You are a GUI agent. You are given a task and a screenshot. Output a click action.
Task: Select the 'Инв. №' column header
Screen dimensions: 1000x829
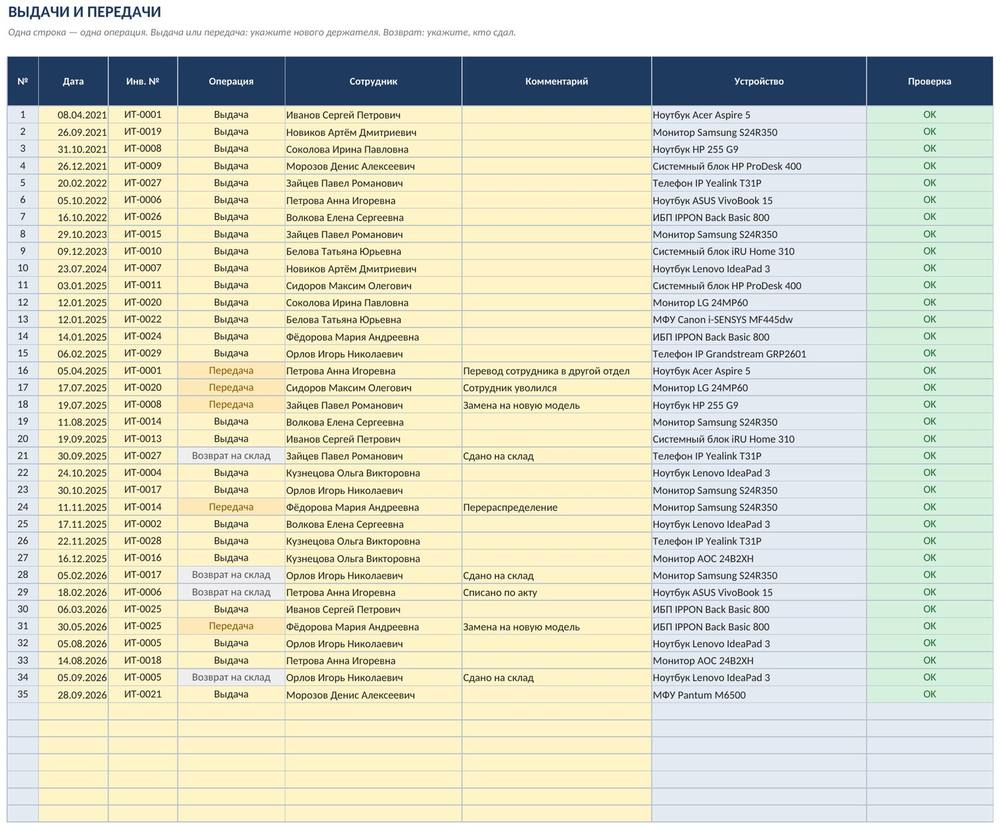pos(143,81)
